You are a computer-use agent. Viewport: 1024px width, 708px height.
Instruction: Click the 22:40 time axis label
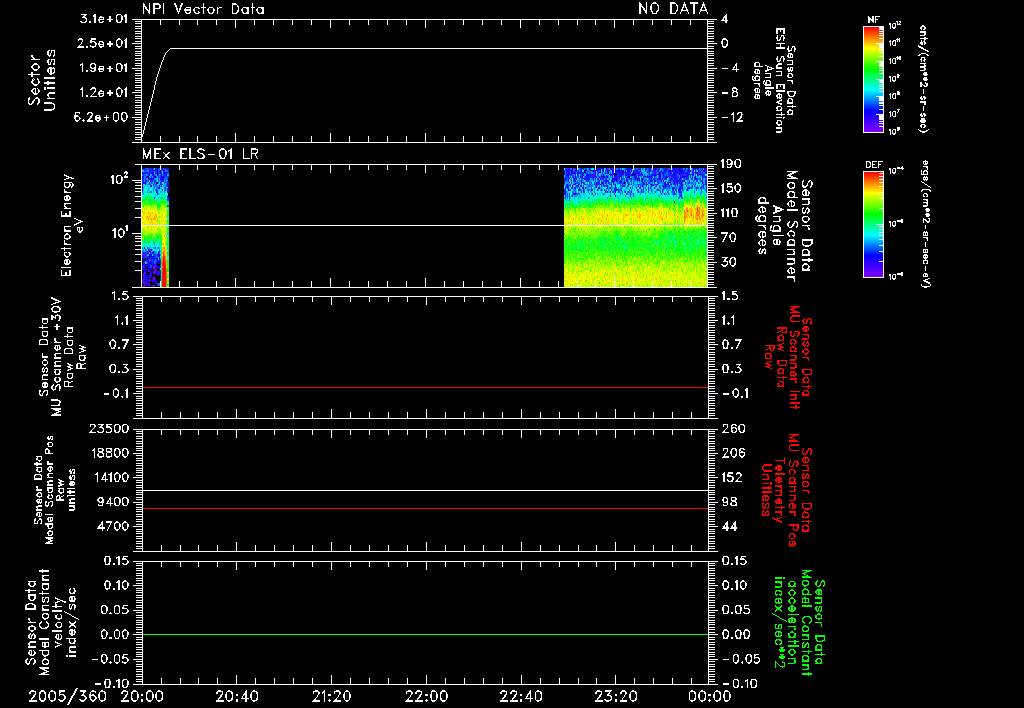point(520,696)
